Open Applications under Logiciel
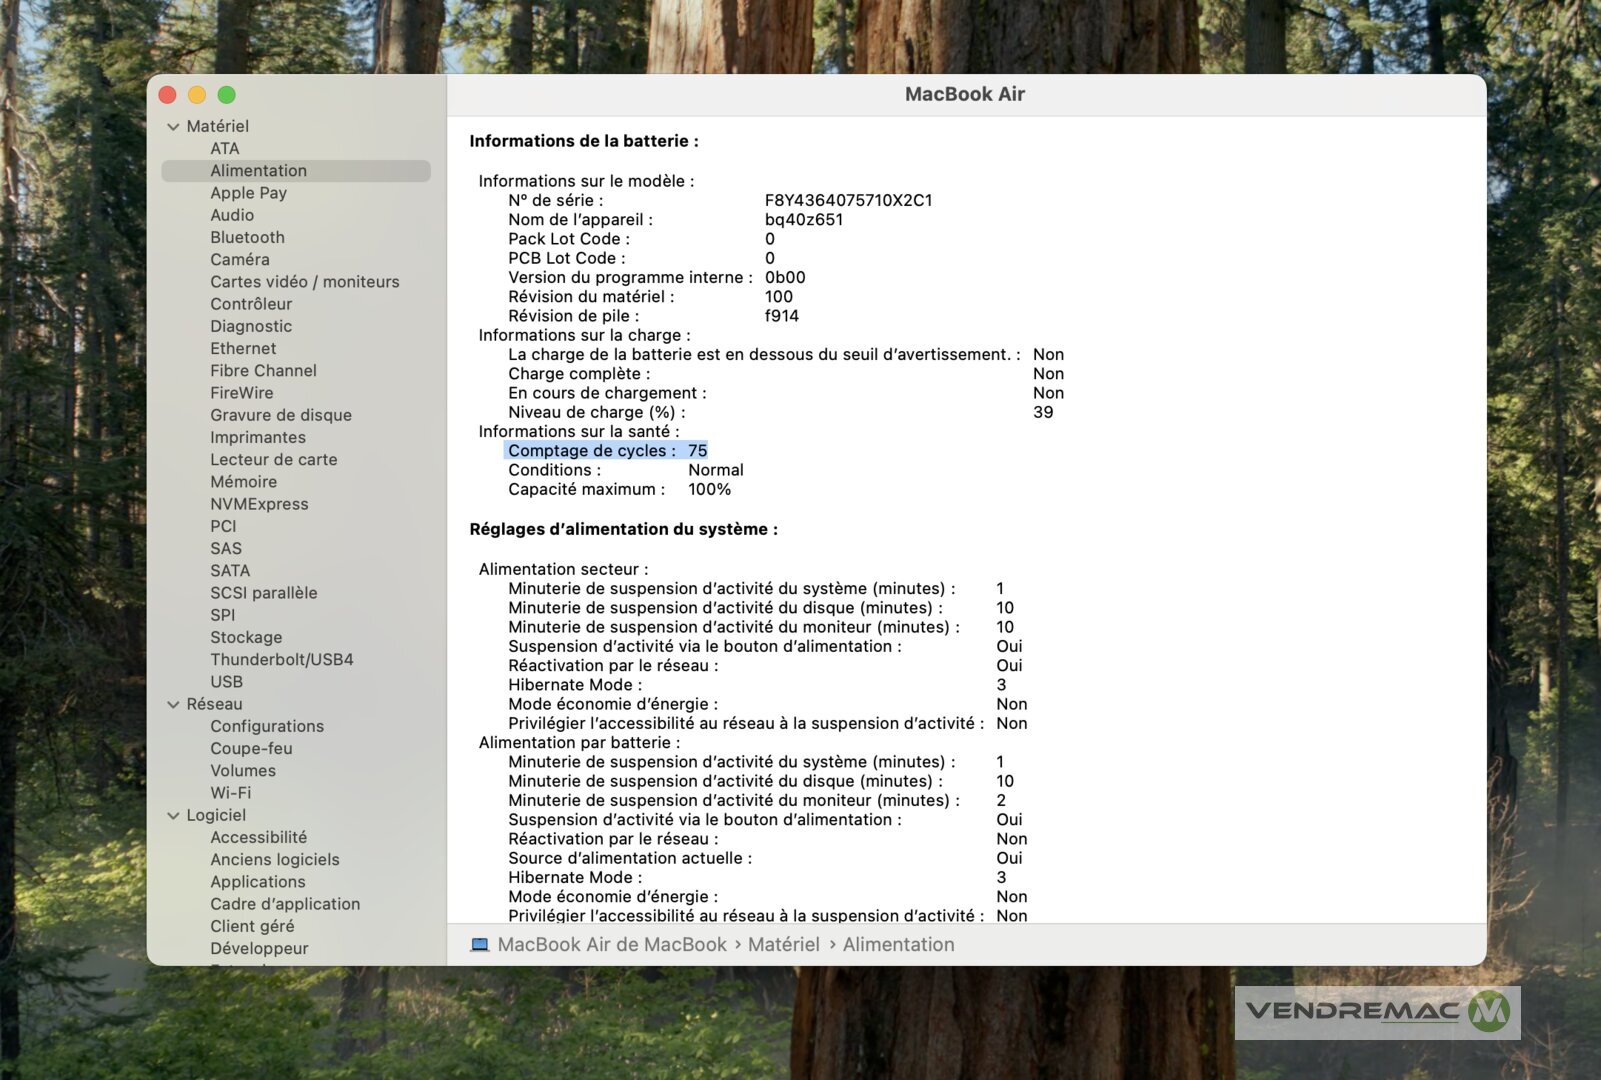 click(x=257, y=882)
